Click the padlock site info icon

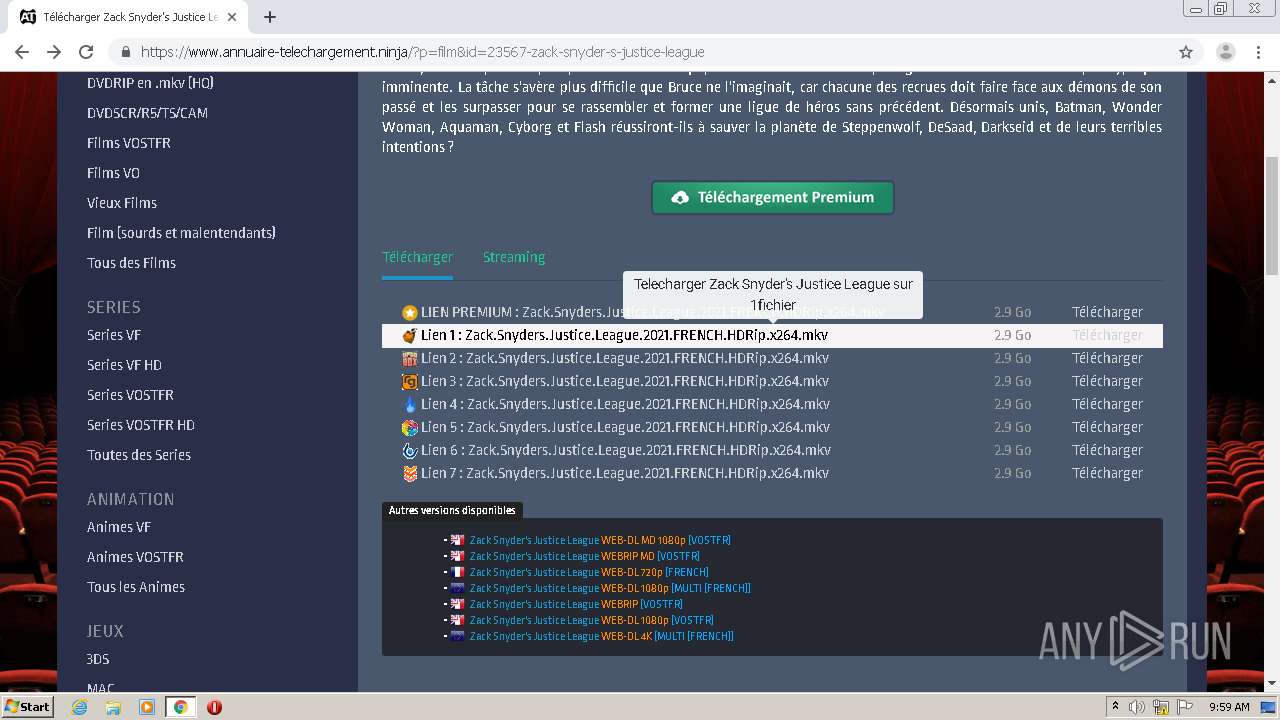click(126, 52)
